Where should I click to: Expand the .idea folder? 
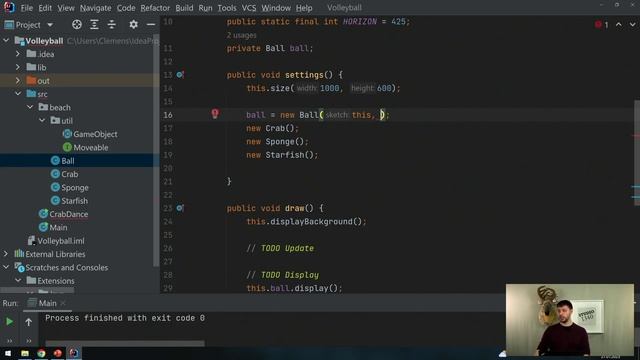pyautogui.click(x=18, y=54)
